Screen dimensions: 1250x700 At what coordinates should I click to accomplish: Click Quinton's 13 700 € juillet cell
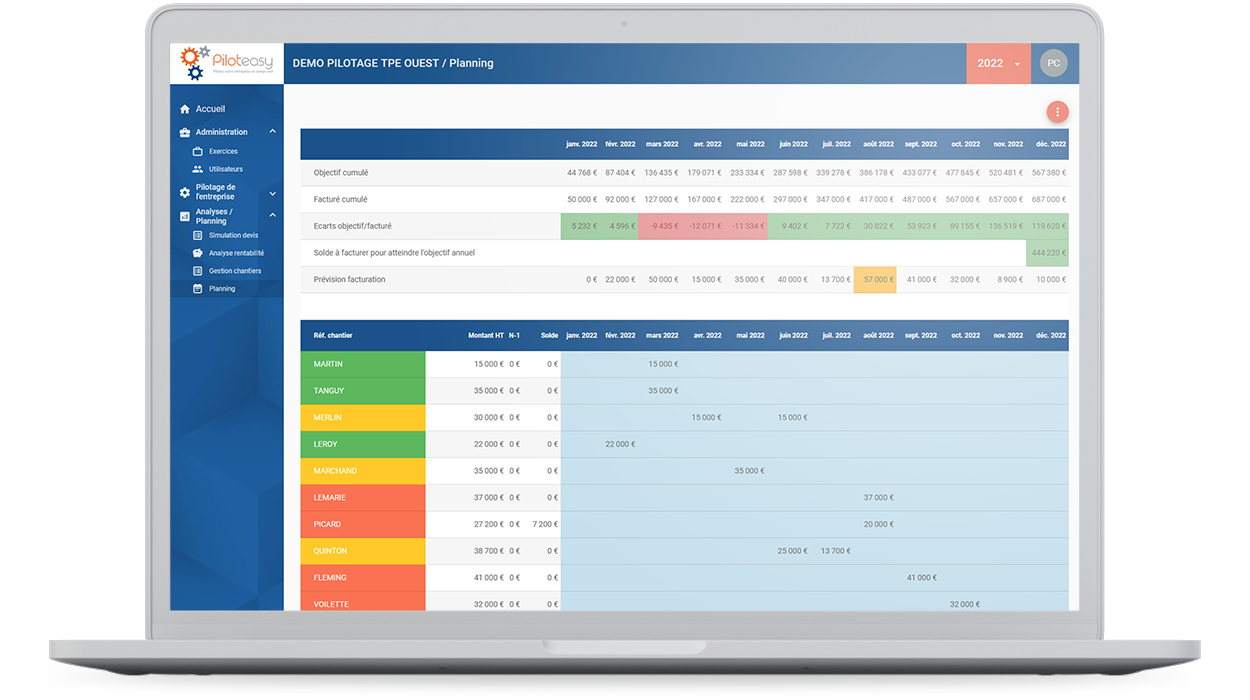pos(835,551)
